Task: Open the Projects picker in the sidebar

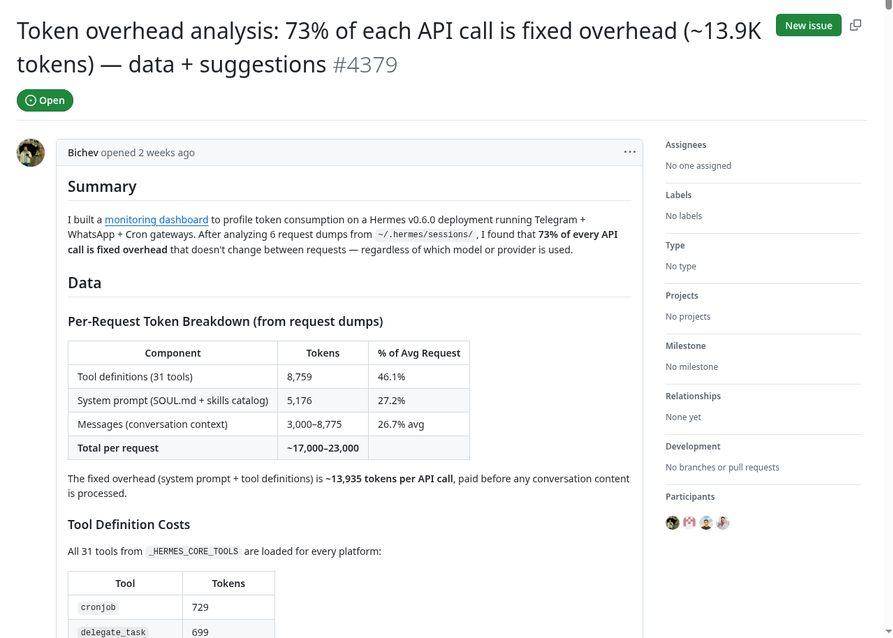Action: [x=682, y=295]
